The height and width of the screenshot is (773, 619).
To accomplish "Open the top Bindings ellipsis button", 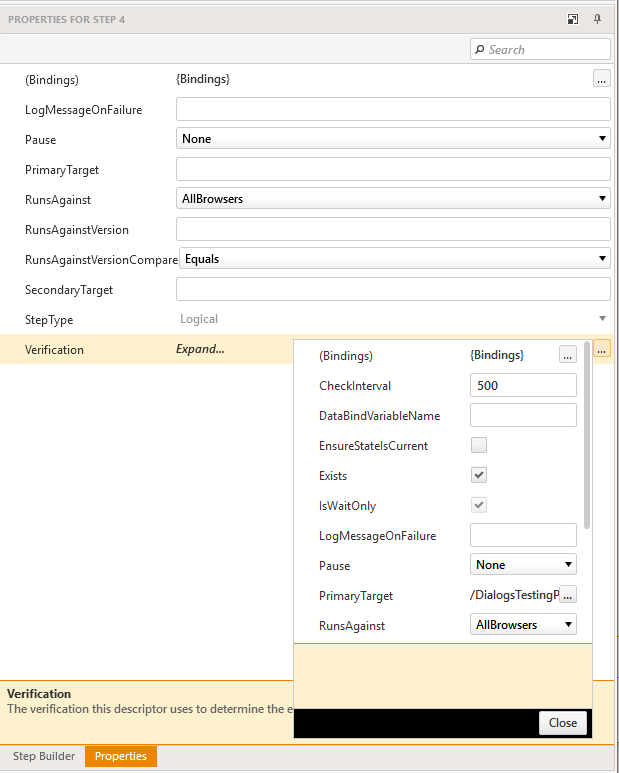I will pyautogui.click(x=601, y=79).
